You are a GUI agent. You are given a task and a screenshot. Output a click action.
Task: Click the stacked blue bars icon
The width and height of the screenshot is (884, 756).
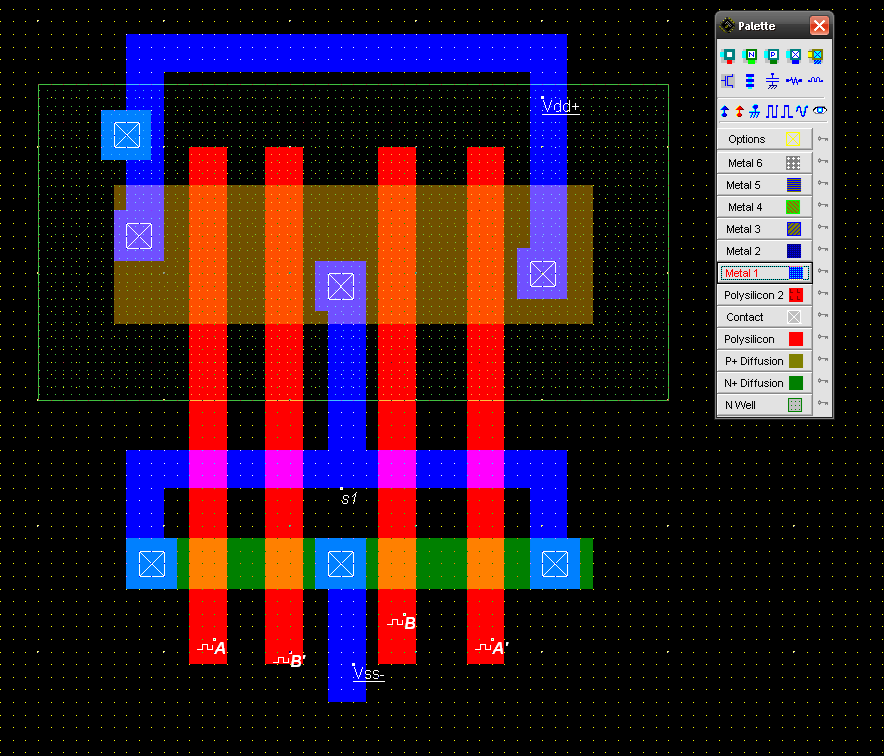pos(750,81)
